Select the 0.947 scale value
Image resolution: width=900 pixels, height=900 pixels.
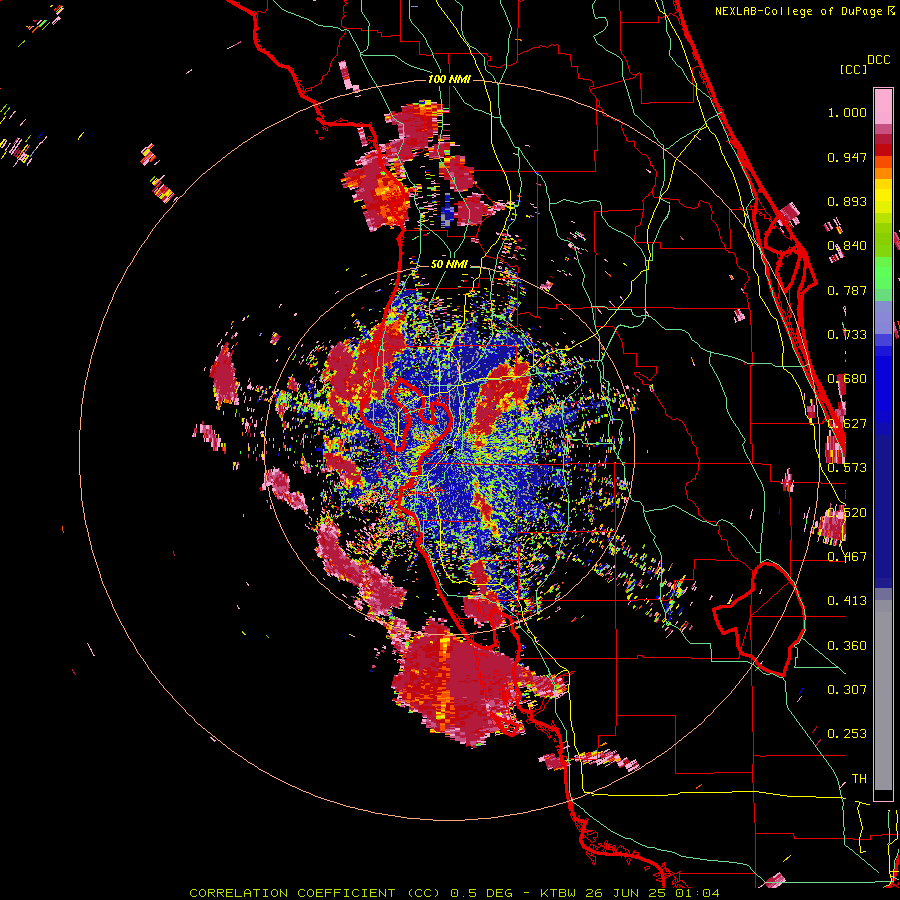(847, 157)
